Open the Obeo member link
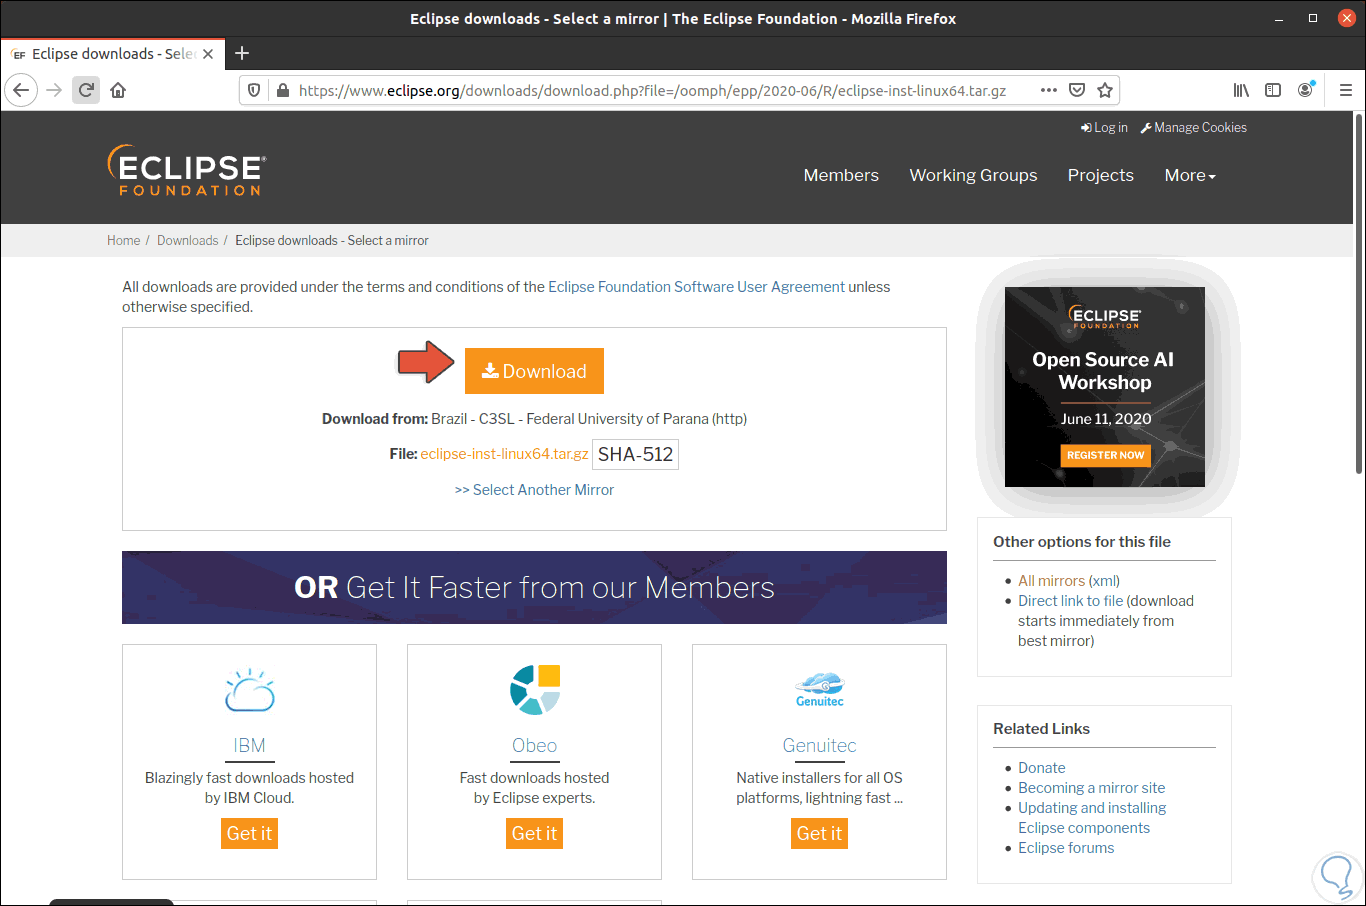Image resolution: width=1366 pixels, height=906 pixels. 535,746
